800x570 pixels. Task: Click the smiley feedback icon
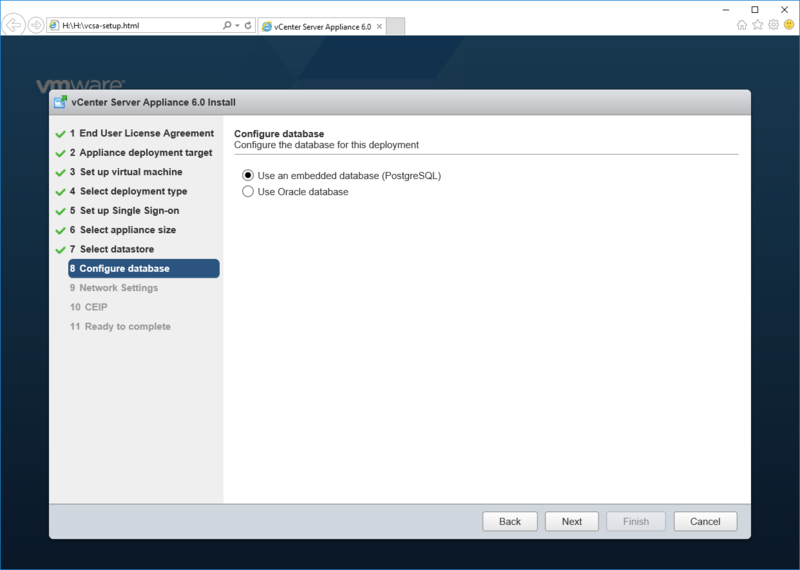[x=789, y=24]
